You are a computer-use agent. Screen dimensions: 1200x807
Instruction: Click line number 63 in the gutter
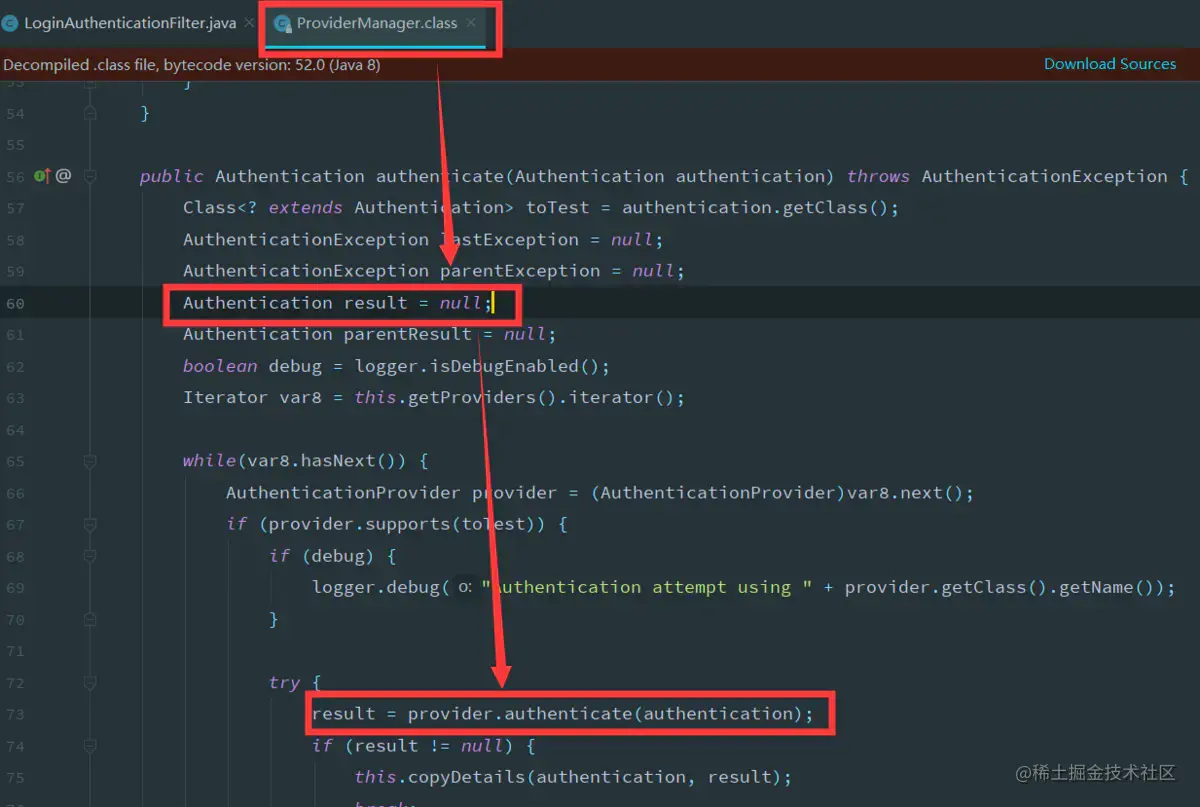(x=14, y=398)
